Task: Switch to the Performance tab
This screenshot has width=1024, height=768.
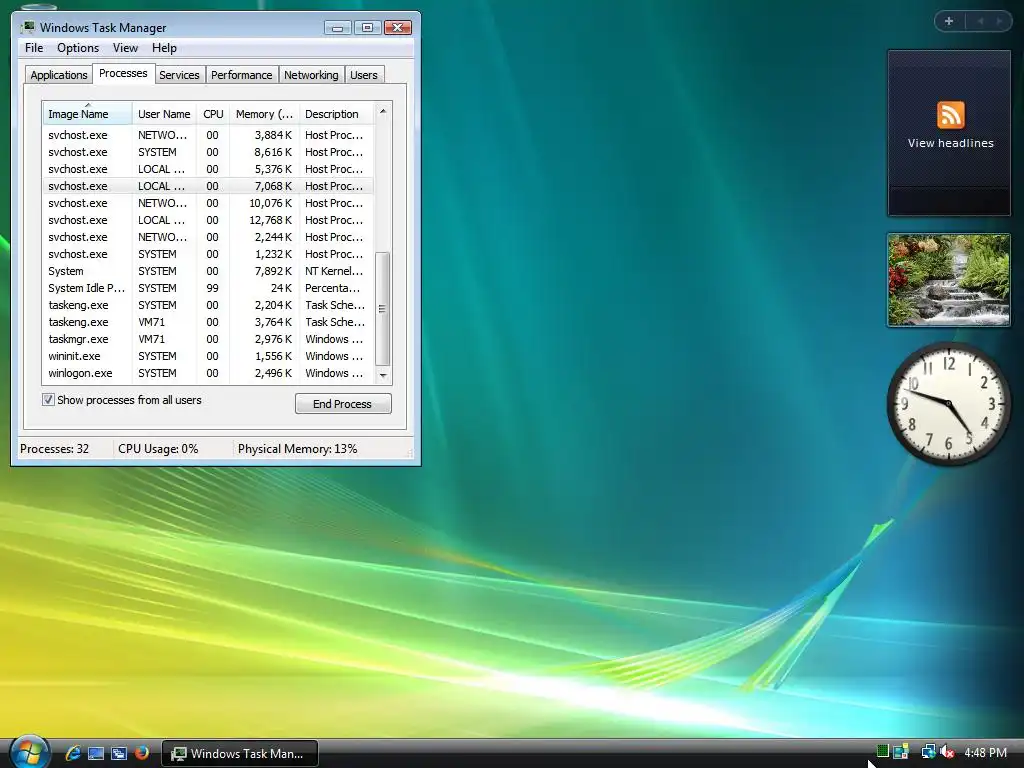Action: pyautogui.click(x=242, y=75)
